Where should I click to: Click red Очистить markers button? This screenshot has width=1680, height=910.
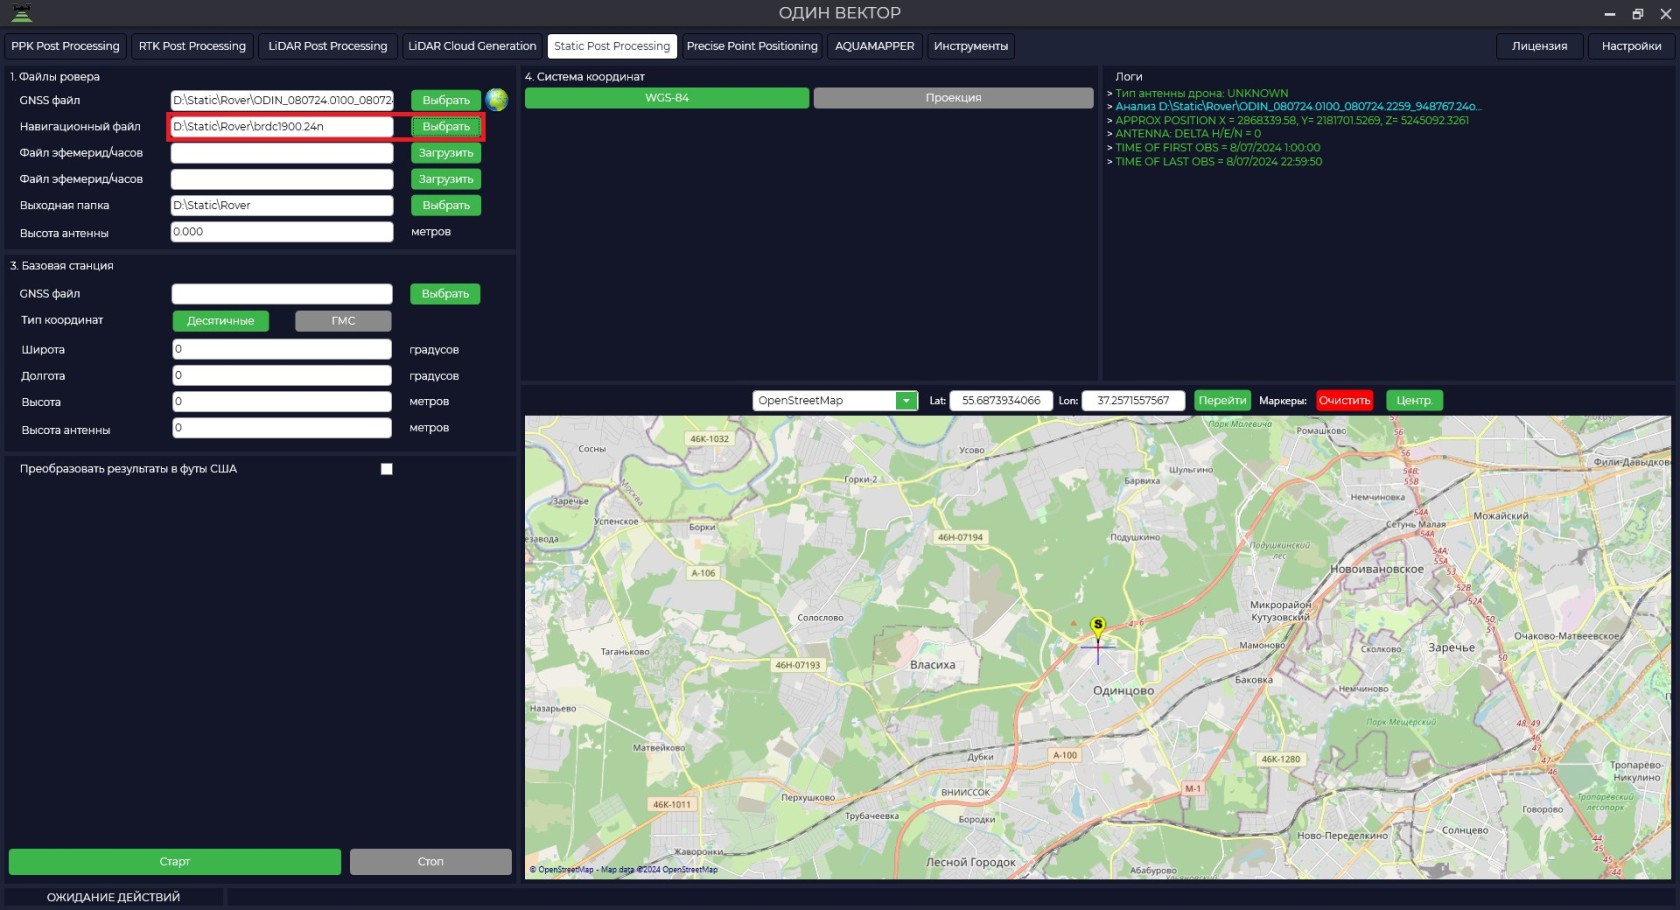[x=1344, y=401]
